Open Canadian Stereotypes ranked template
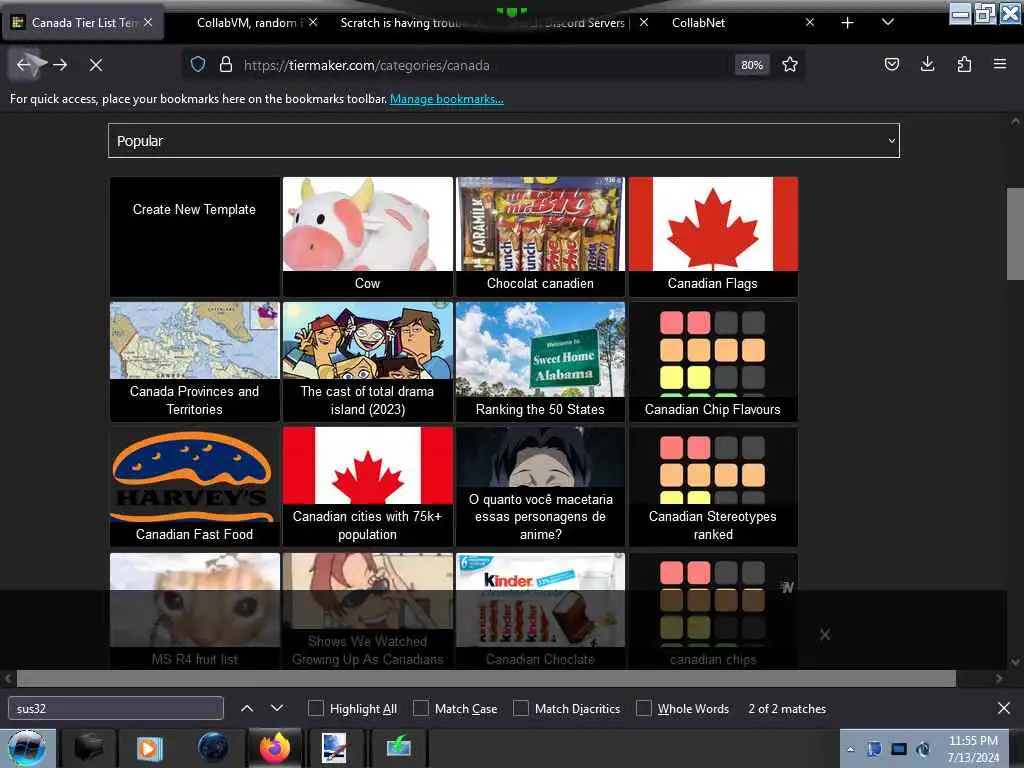This screenshot has height=768, width=1024. click(713, 487)
